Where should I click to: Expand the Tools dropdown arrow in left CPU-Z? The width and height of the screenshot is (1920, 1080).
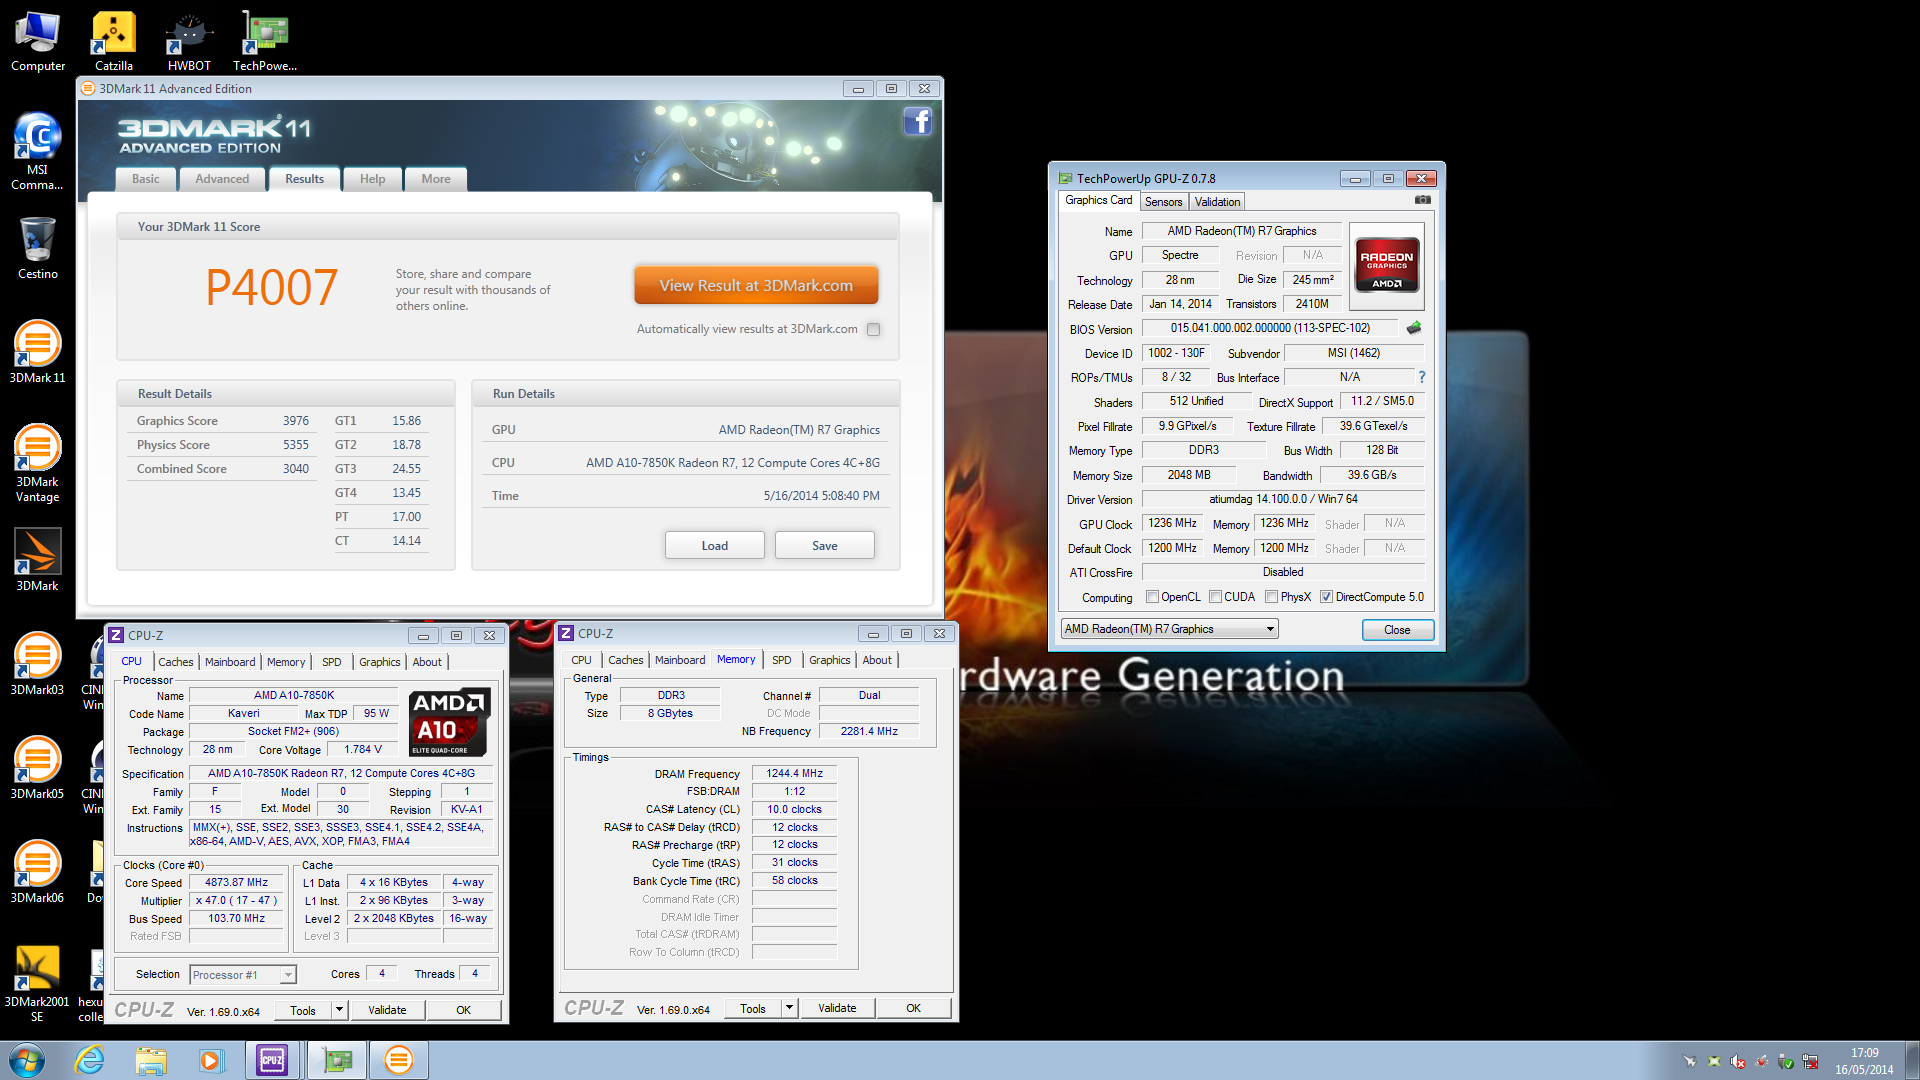(339, 1010)
